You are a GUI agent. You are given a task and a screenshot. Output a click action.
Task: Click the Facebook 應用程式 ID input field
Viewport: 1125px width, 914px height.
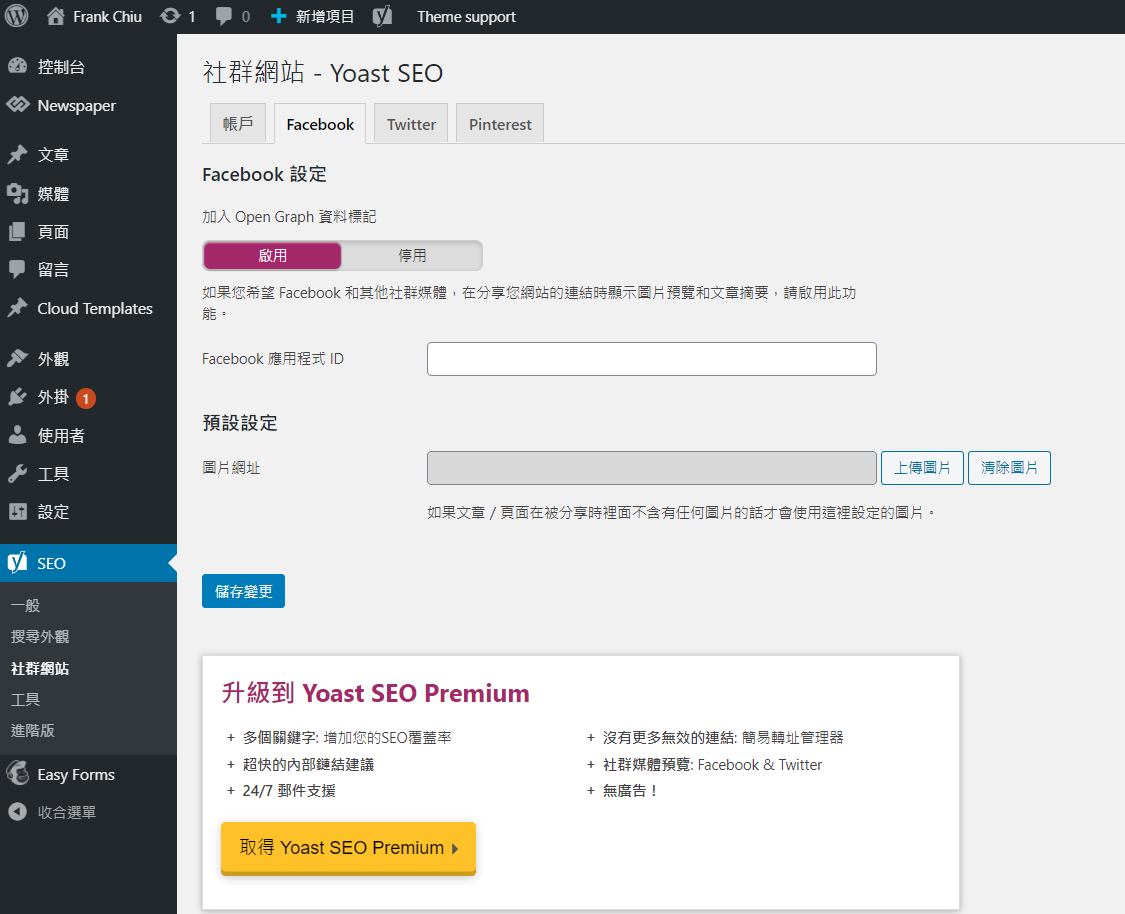pos(651,359)
